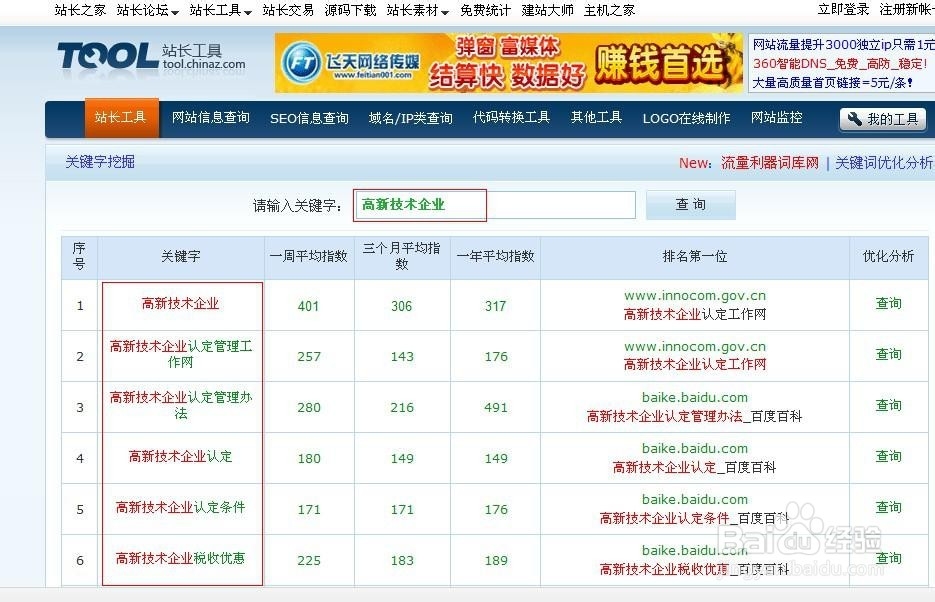Click the 查询 search button
The width and height of the screenshot is (935, 602).
point(690,205)
